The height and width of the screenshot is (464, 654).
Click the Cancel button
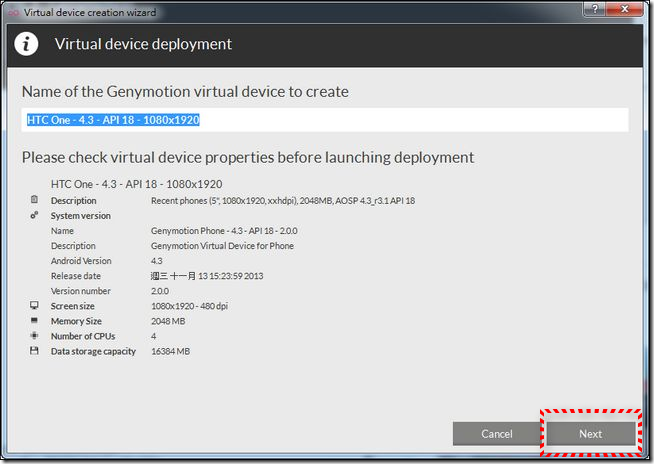tap(496, 434)
